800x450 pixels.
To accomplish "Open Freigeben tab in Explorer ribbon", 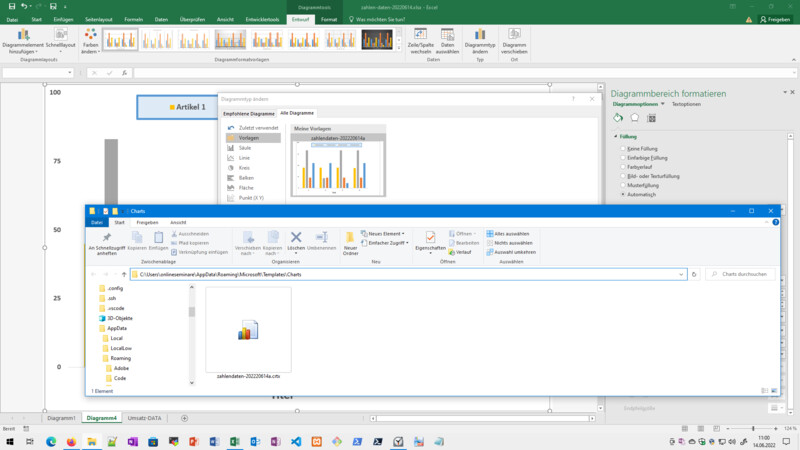I will (147, 222).
